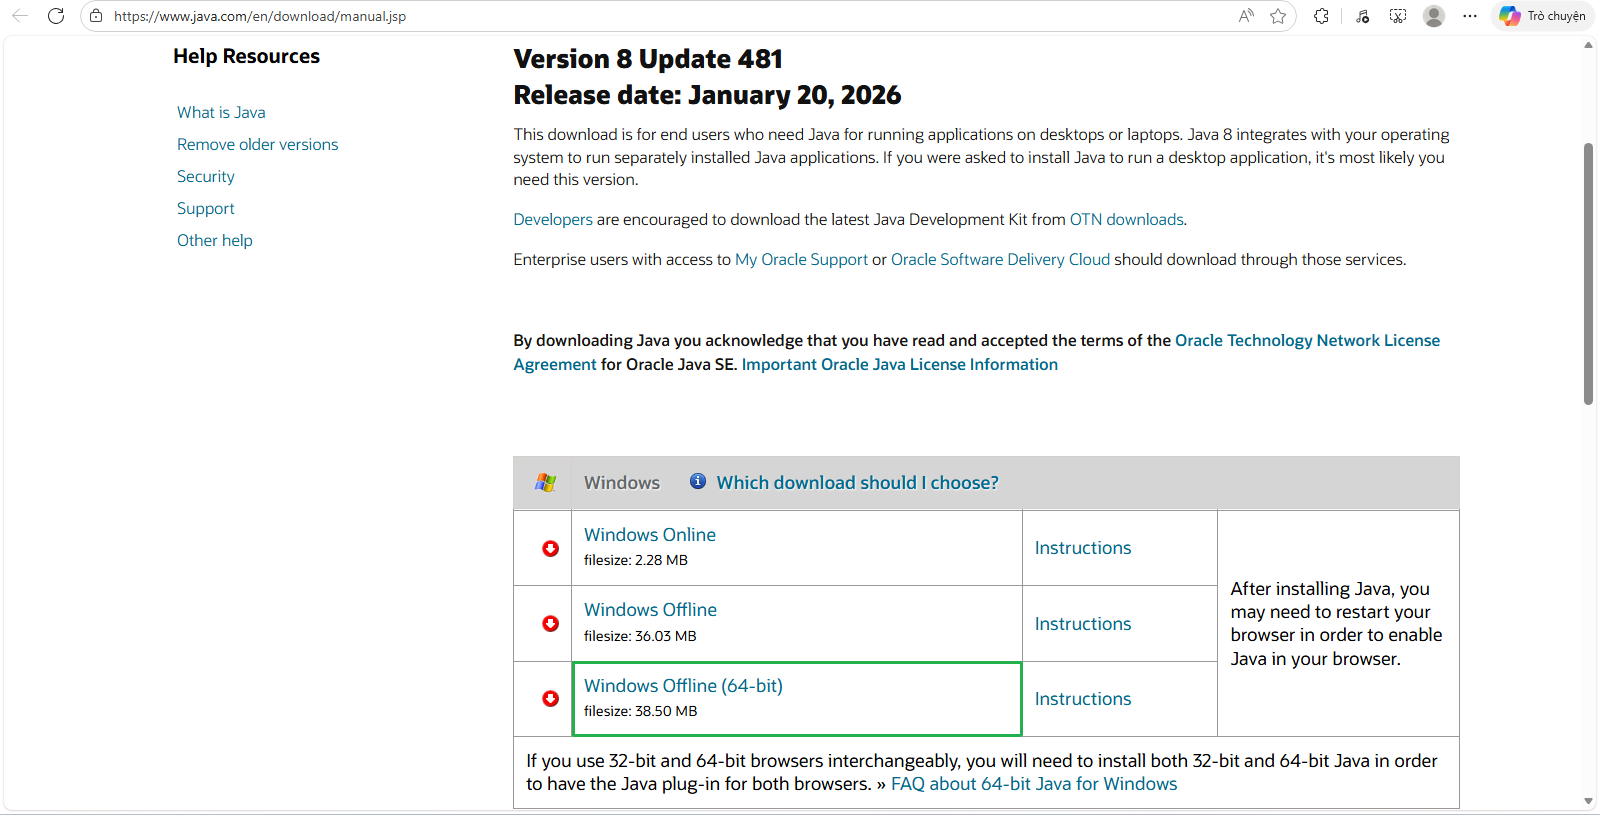
Task: Open My Oracle Support link
Action: [x=802, y=259]
